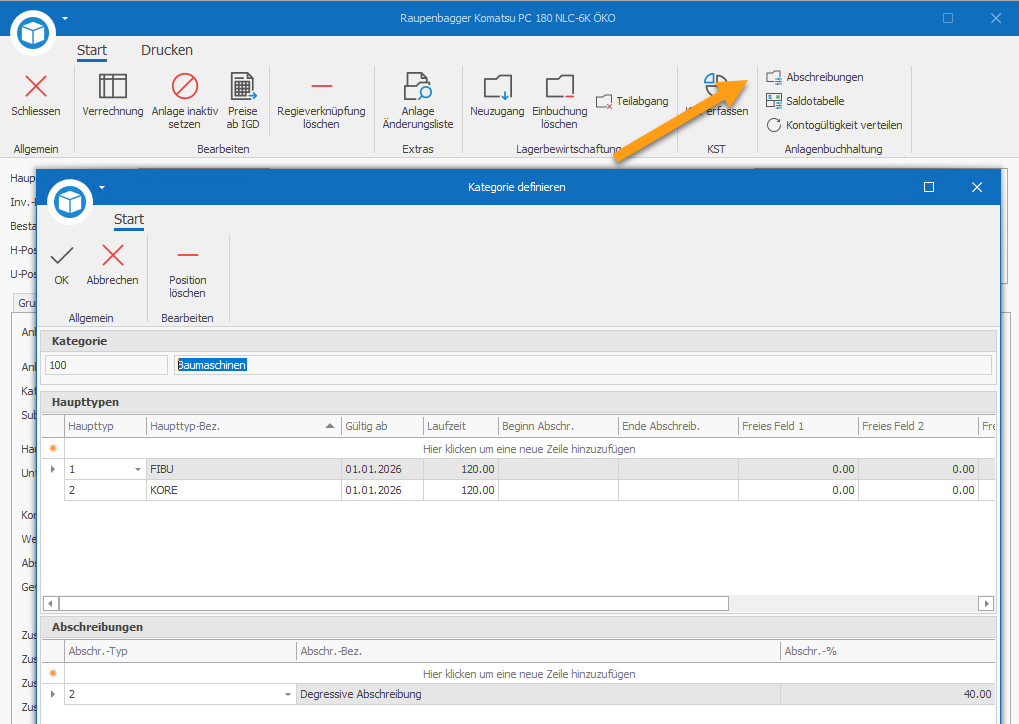Switch to Drucken tab in main window

(167, 50)
